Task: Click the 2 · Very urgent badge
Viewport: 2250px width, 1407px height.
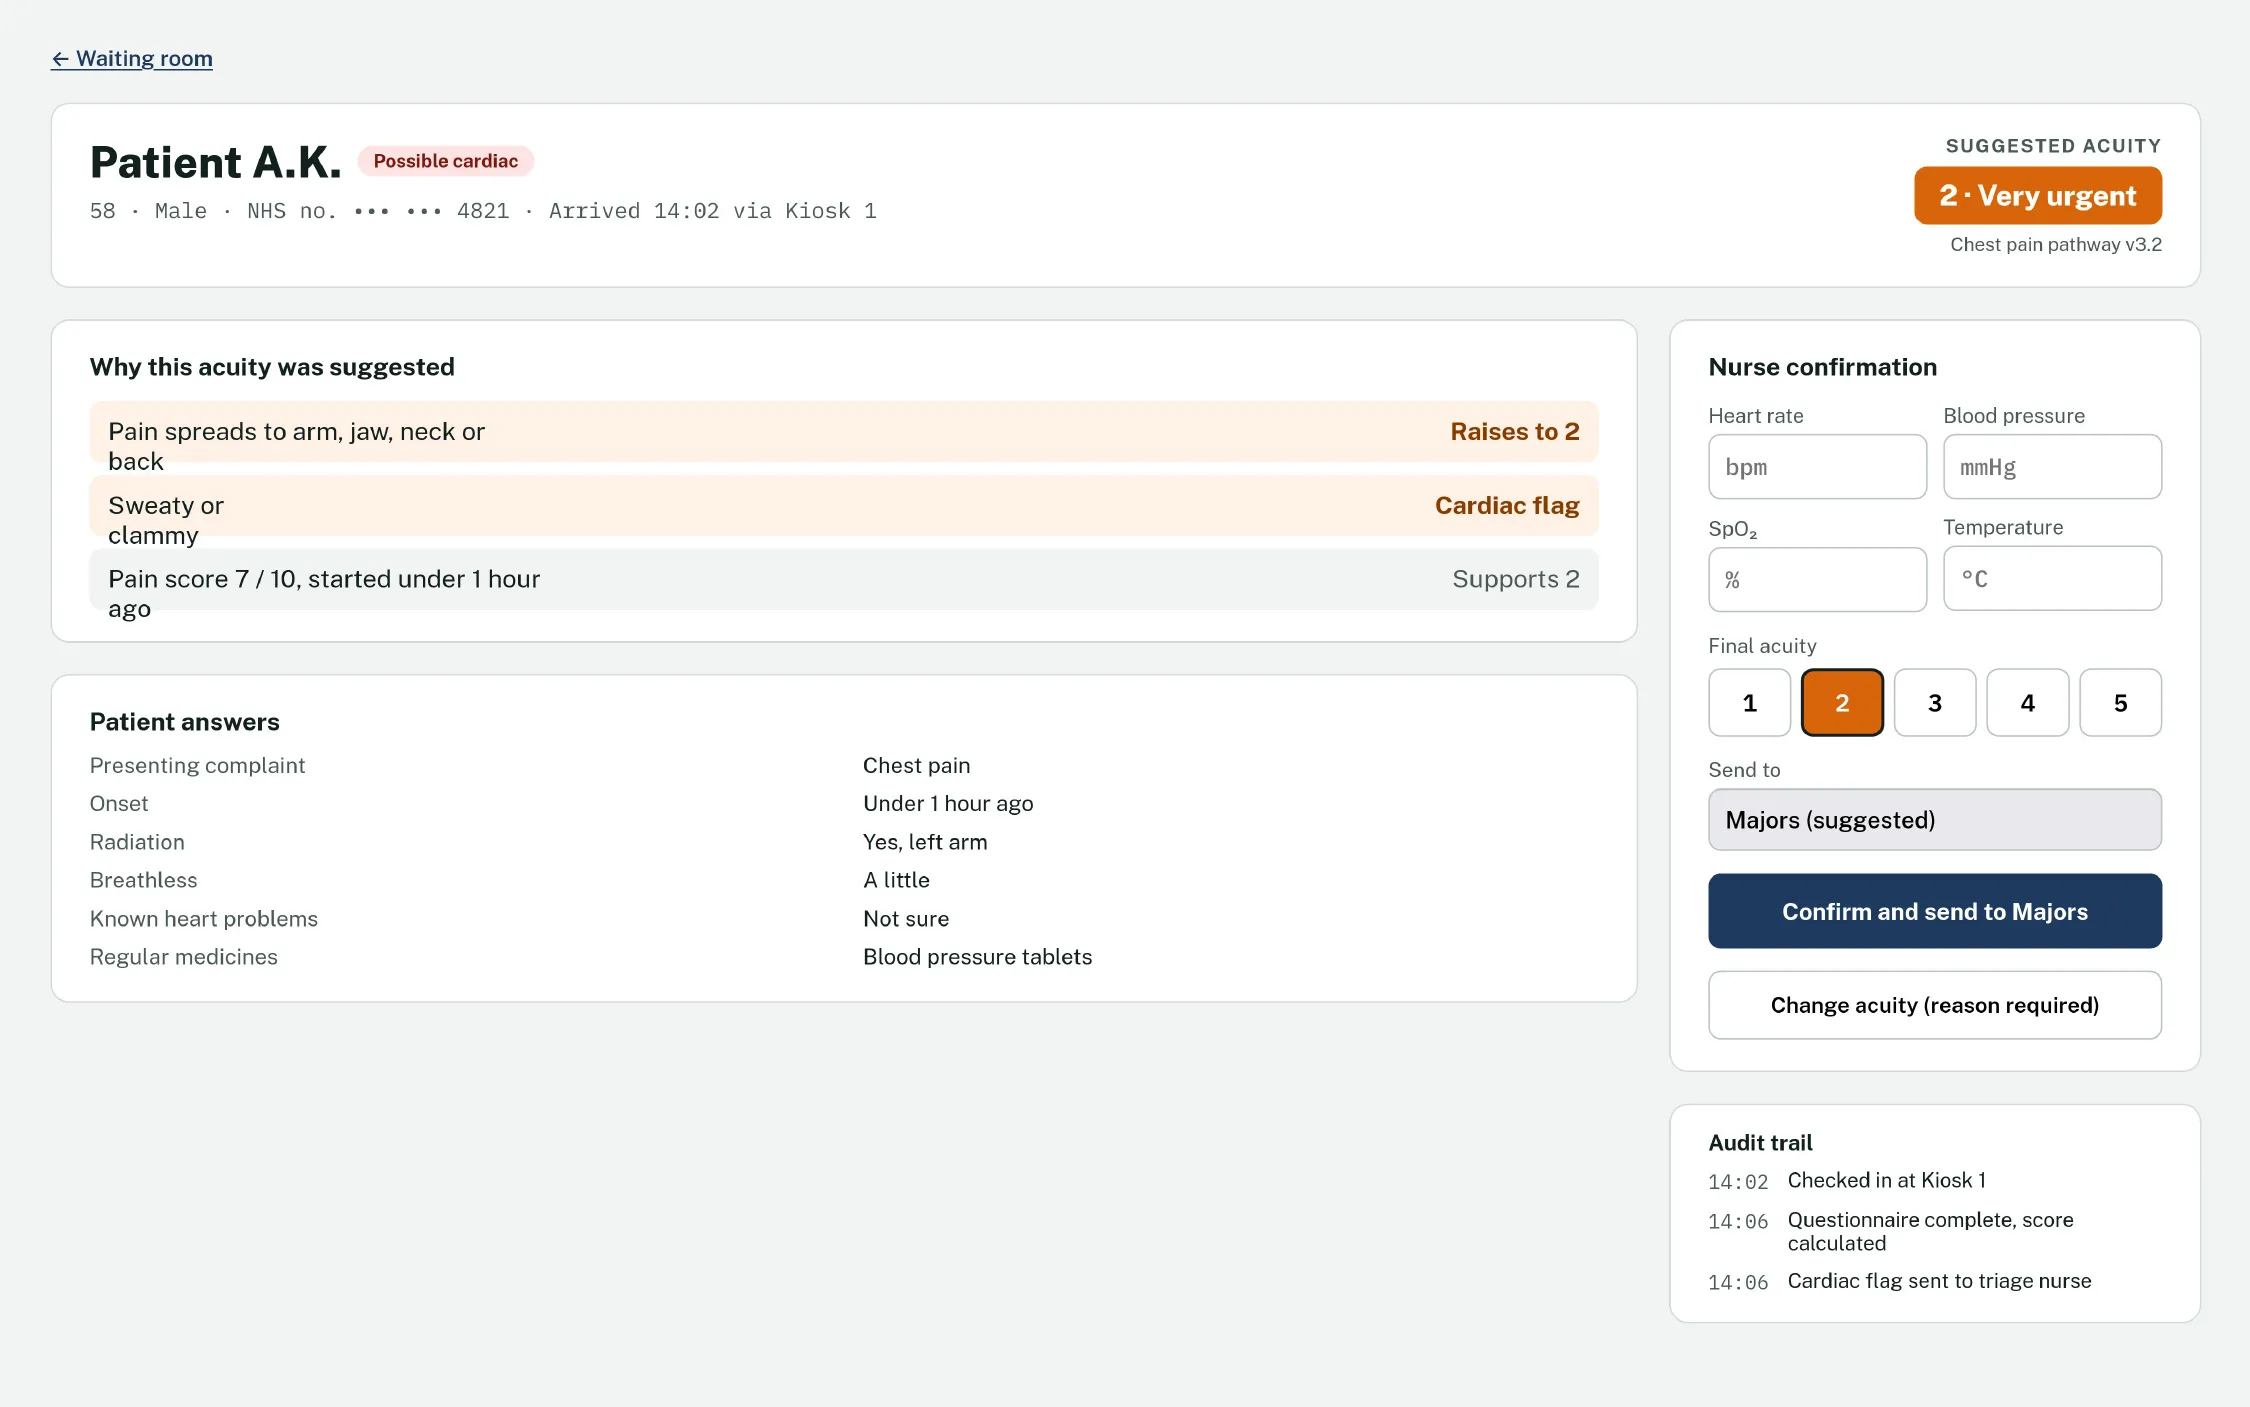Action: point(2038,196)
